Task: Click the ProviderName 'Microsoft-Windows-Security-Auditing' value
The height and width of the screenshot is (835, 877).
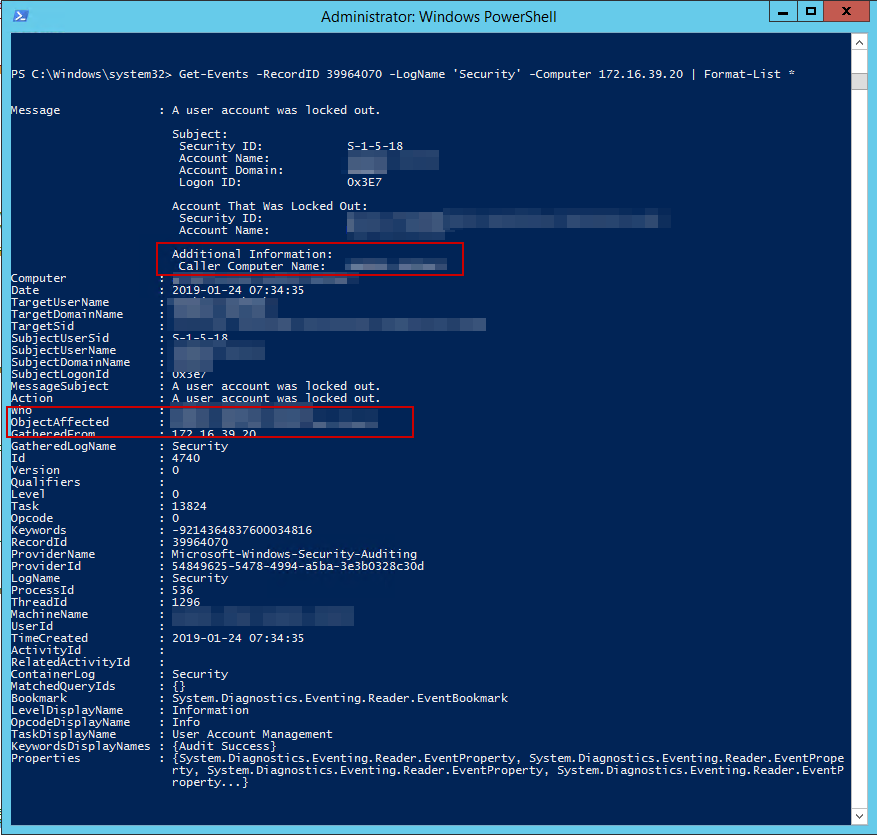Action: [294, 554]
